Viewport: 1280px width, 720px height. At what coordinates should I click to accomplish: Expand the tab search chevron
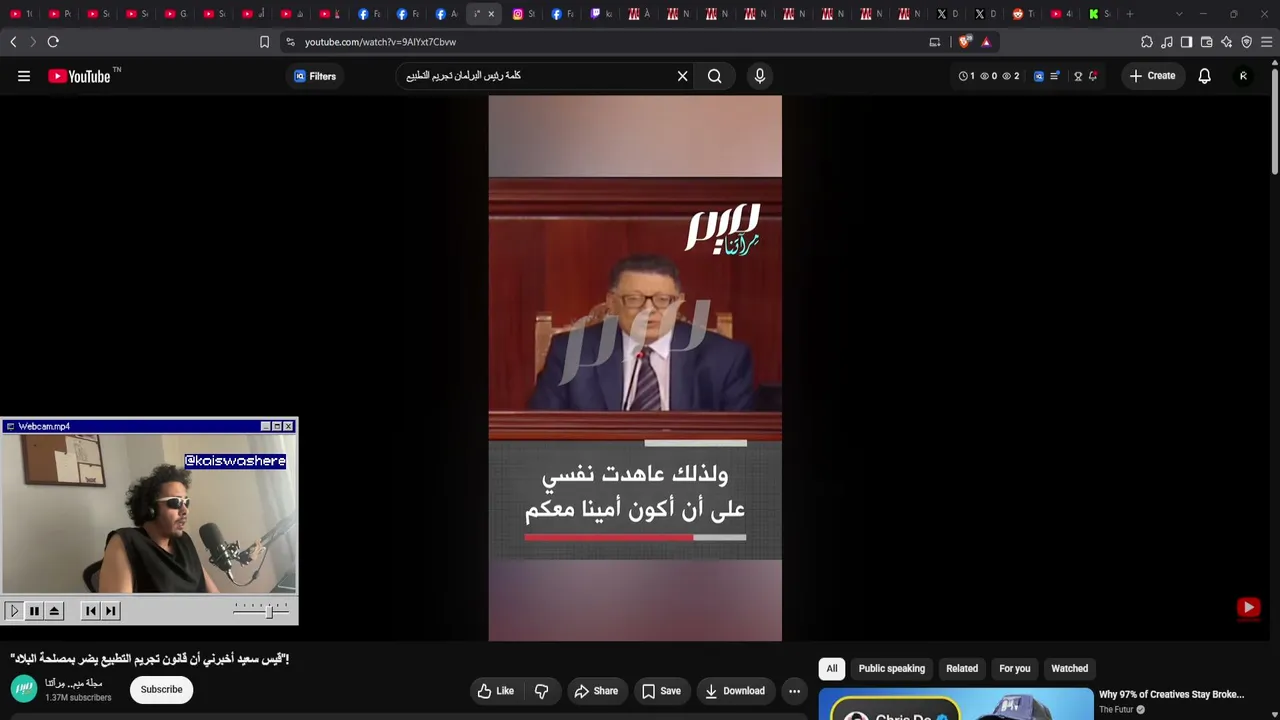point(1179,14)
